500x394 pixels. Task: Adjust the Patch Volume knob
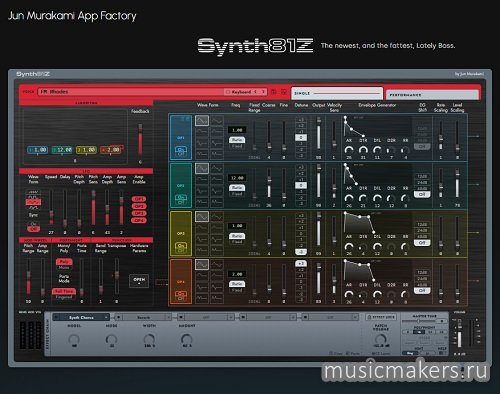click(380, 339)
